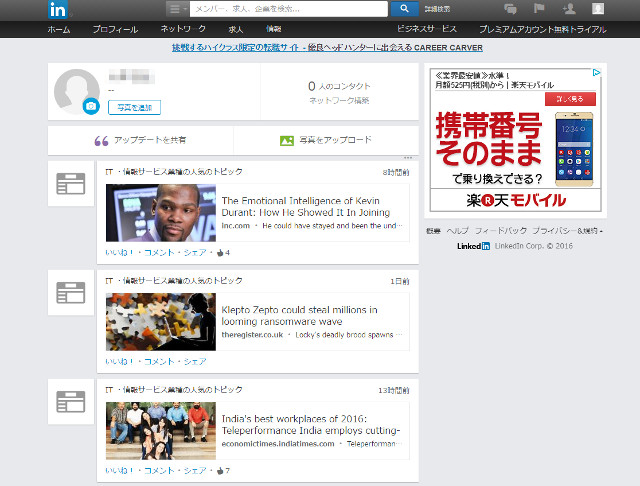Click the '13時間前' timestamp on third post

(393, 391)
